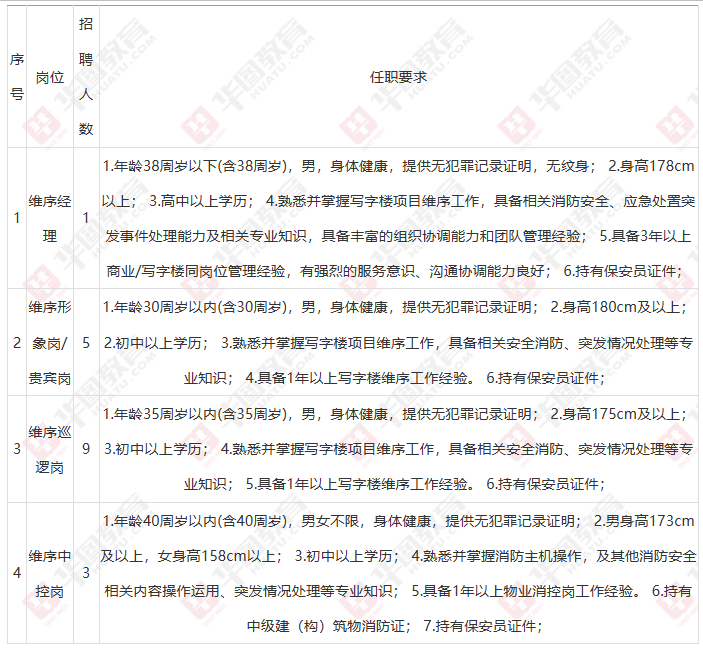
Task: Click the text 年龄30周岁以内(含30周岁)
Action: 200,307
